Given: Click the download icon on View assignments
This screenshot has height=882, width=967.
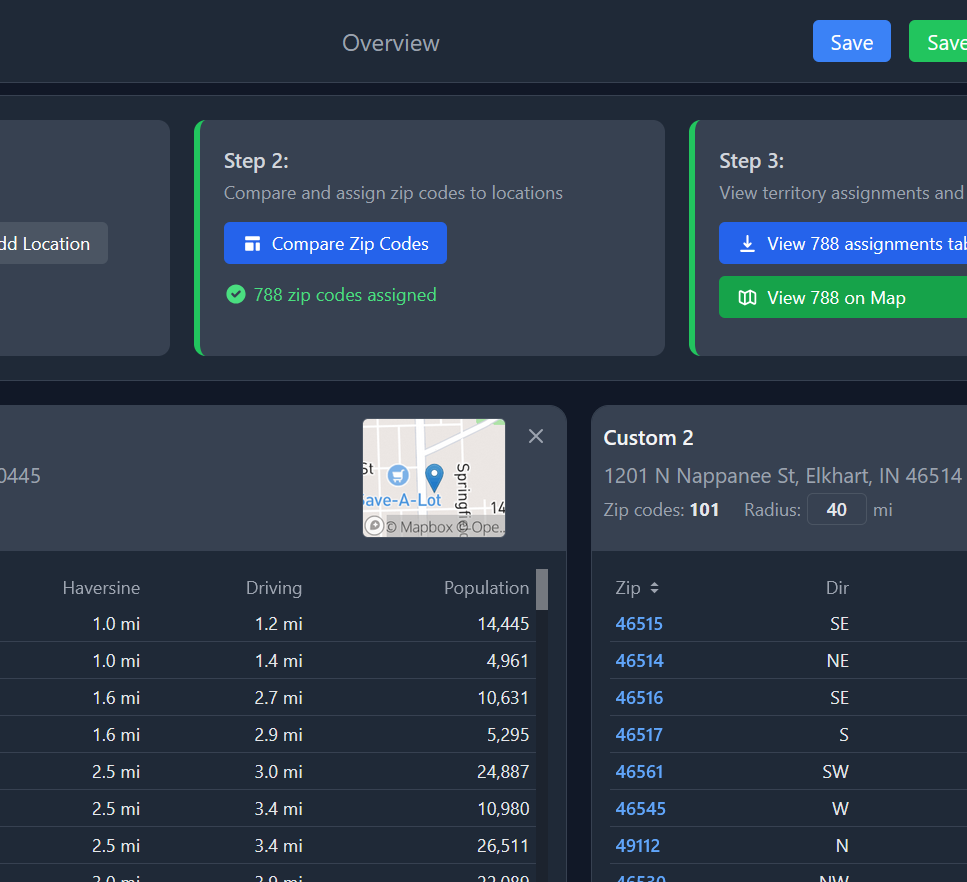Looking at the screenshot, I should coord(747,244).
